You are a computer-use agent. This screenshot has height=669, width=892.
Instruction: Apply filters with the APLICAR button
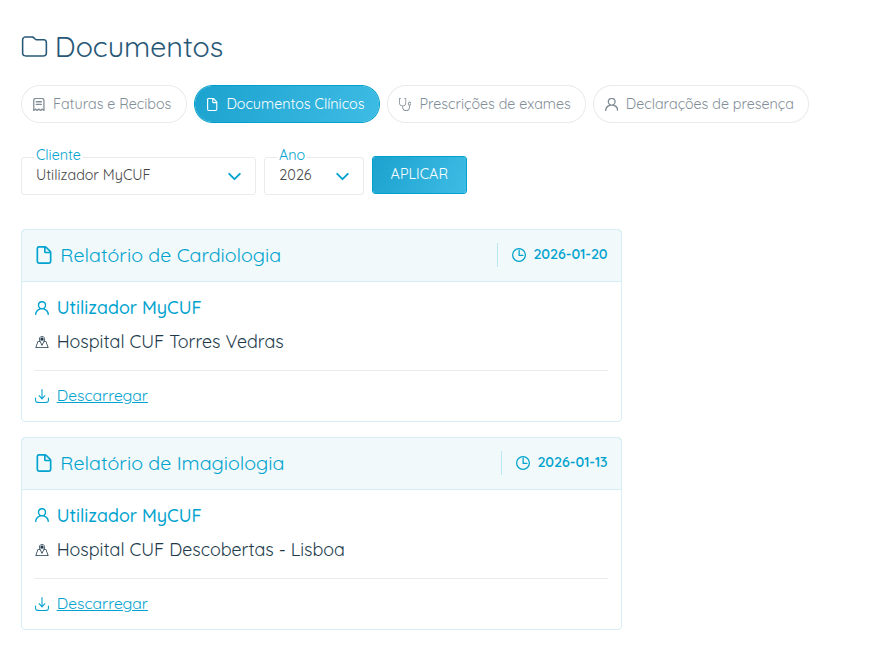click(x=419, y=175)
